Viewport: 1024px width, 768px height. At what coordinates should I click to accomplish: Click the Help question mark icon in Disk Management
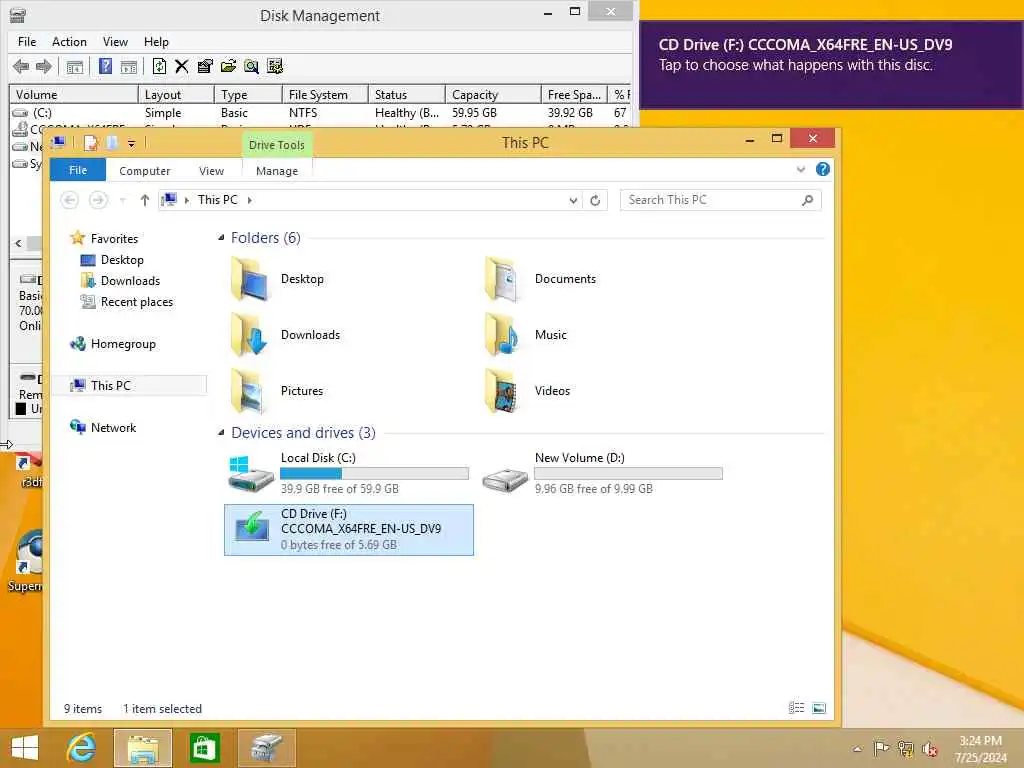(105, 66)
